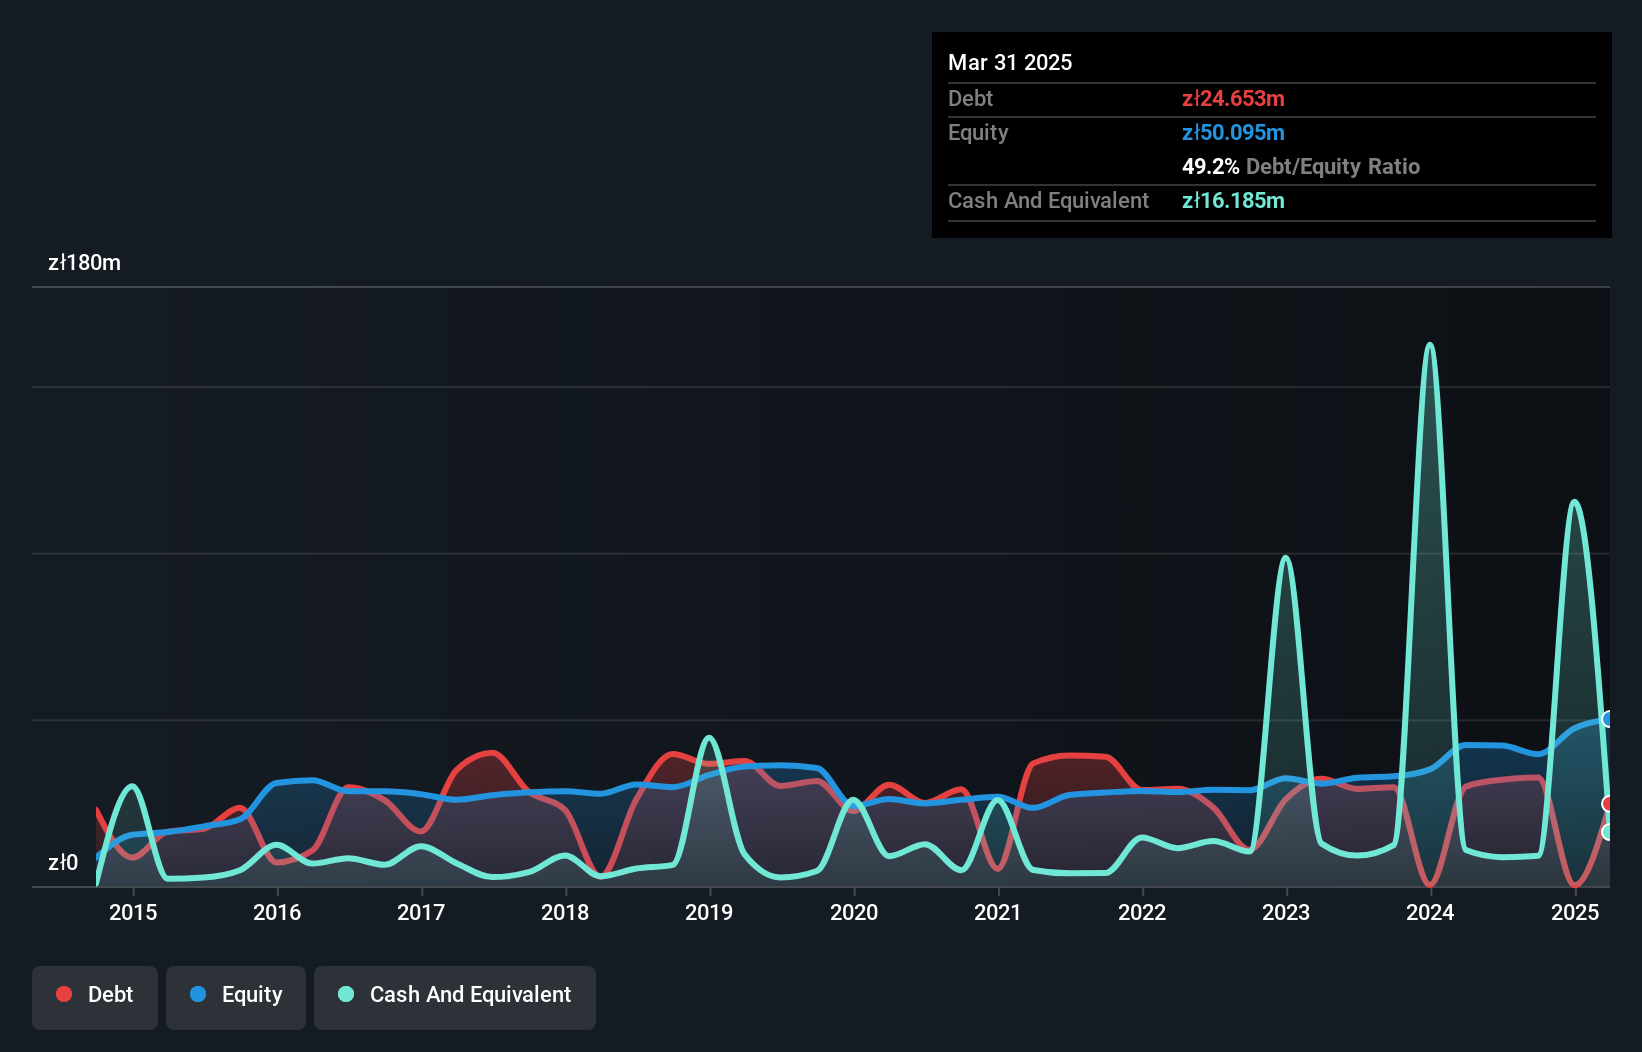Click the 49.2% Debt/Equity Ratio text
The image size is (1642, 1052).
click(1301, 166)
